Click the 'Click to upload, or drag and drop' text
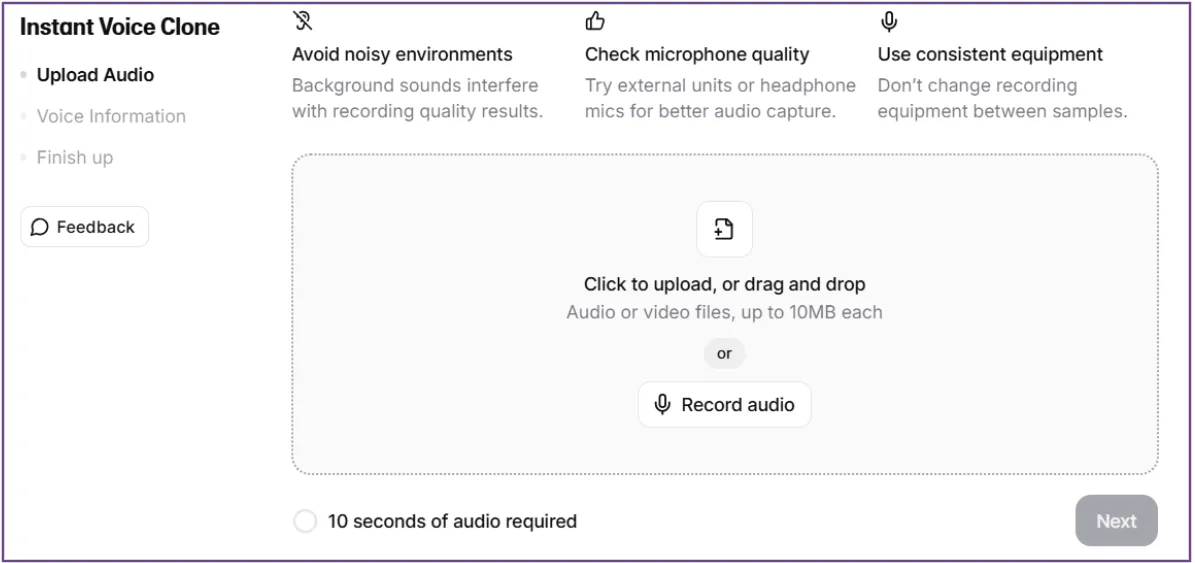This screenshot has width=1195, height=563. click(724, 284)
